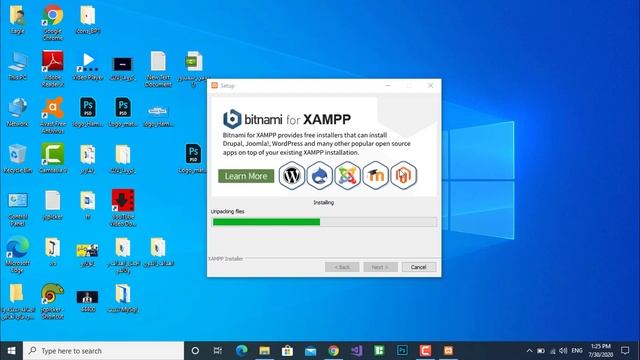Check battery status in the tray
640x360 pixels.
tap(541, 351)
